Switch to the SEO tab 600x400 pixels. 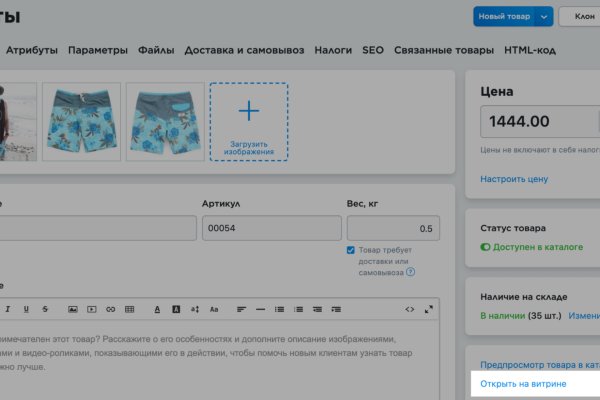372,50
